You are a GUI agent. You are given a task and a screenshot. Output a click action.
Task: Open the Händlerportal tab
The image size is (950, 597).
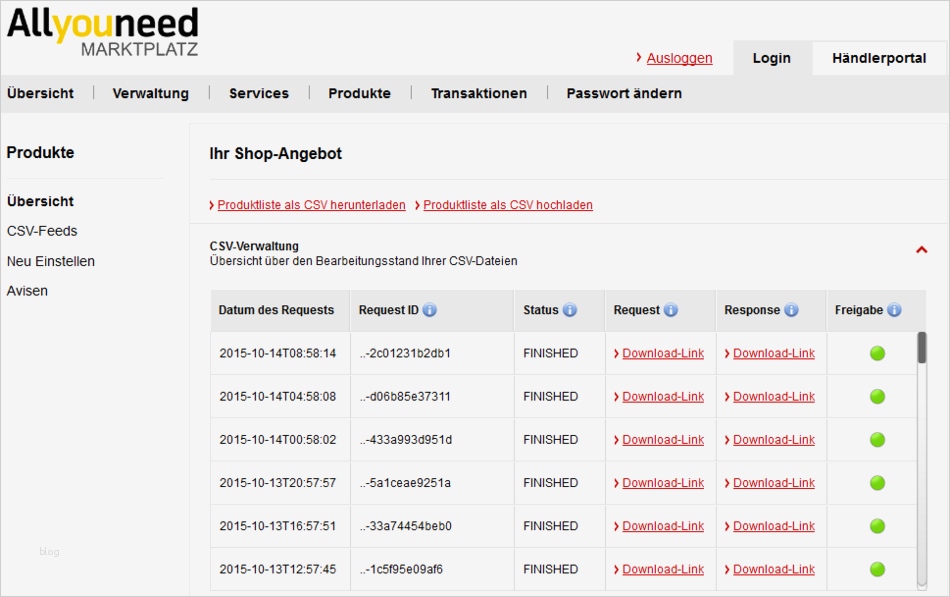click(879, 58)
